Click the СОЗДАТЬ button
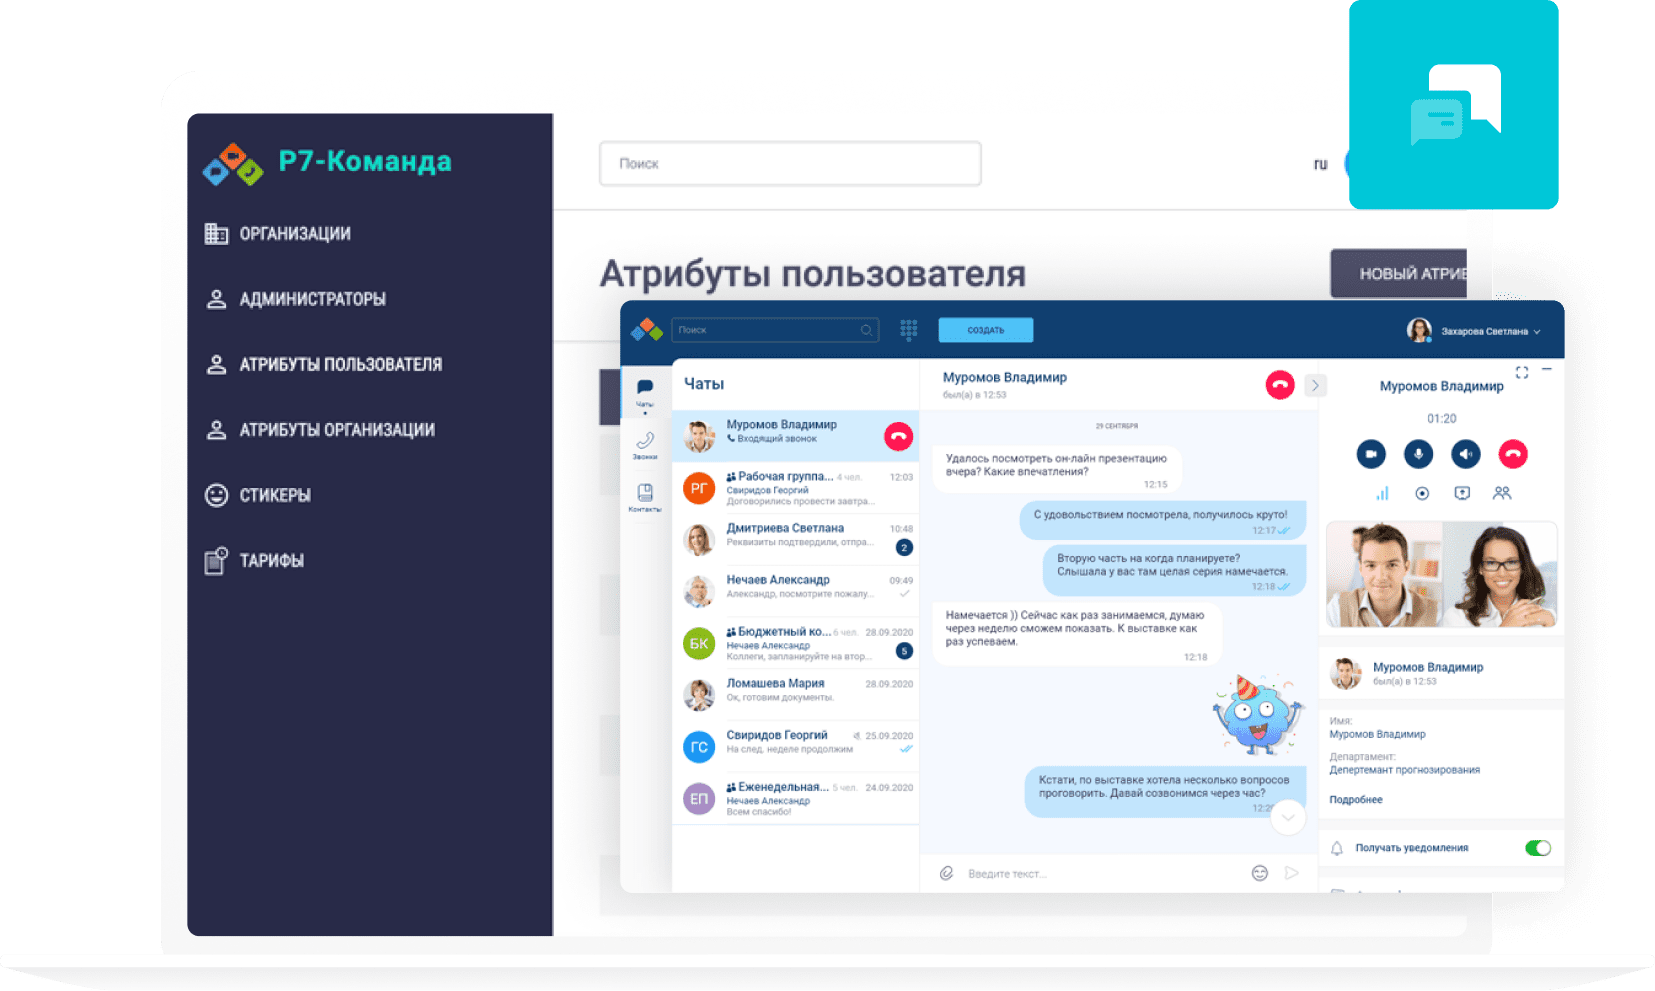Viewport: 1655px width, 991px height. pos(985,330)
